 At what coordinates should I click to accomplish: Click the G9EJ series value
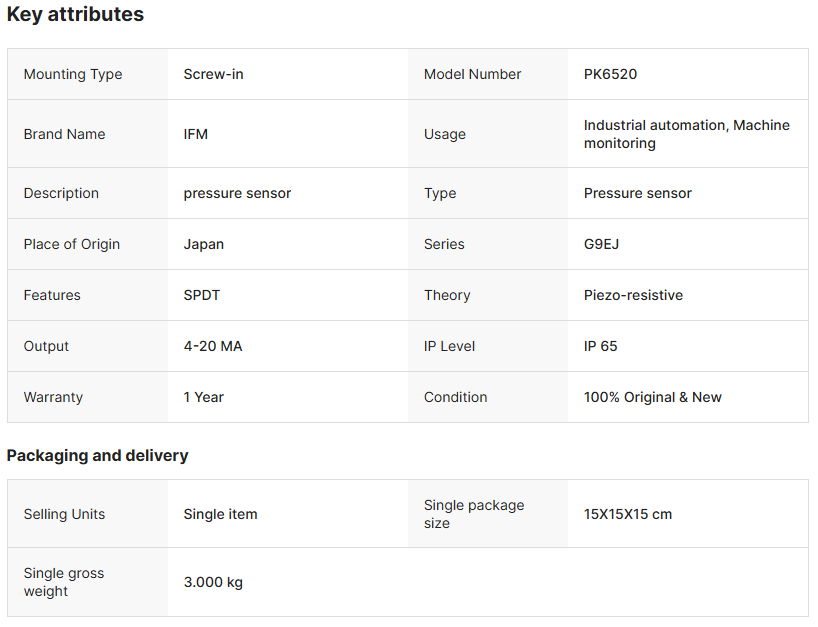pos(601,244)
